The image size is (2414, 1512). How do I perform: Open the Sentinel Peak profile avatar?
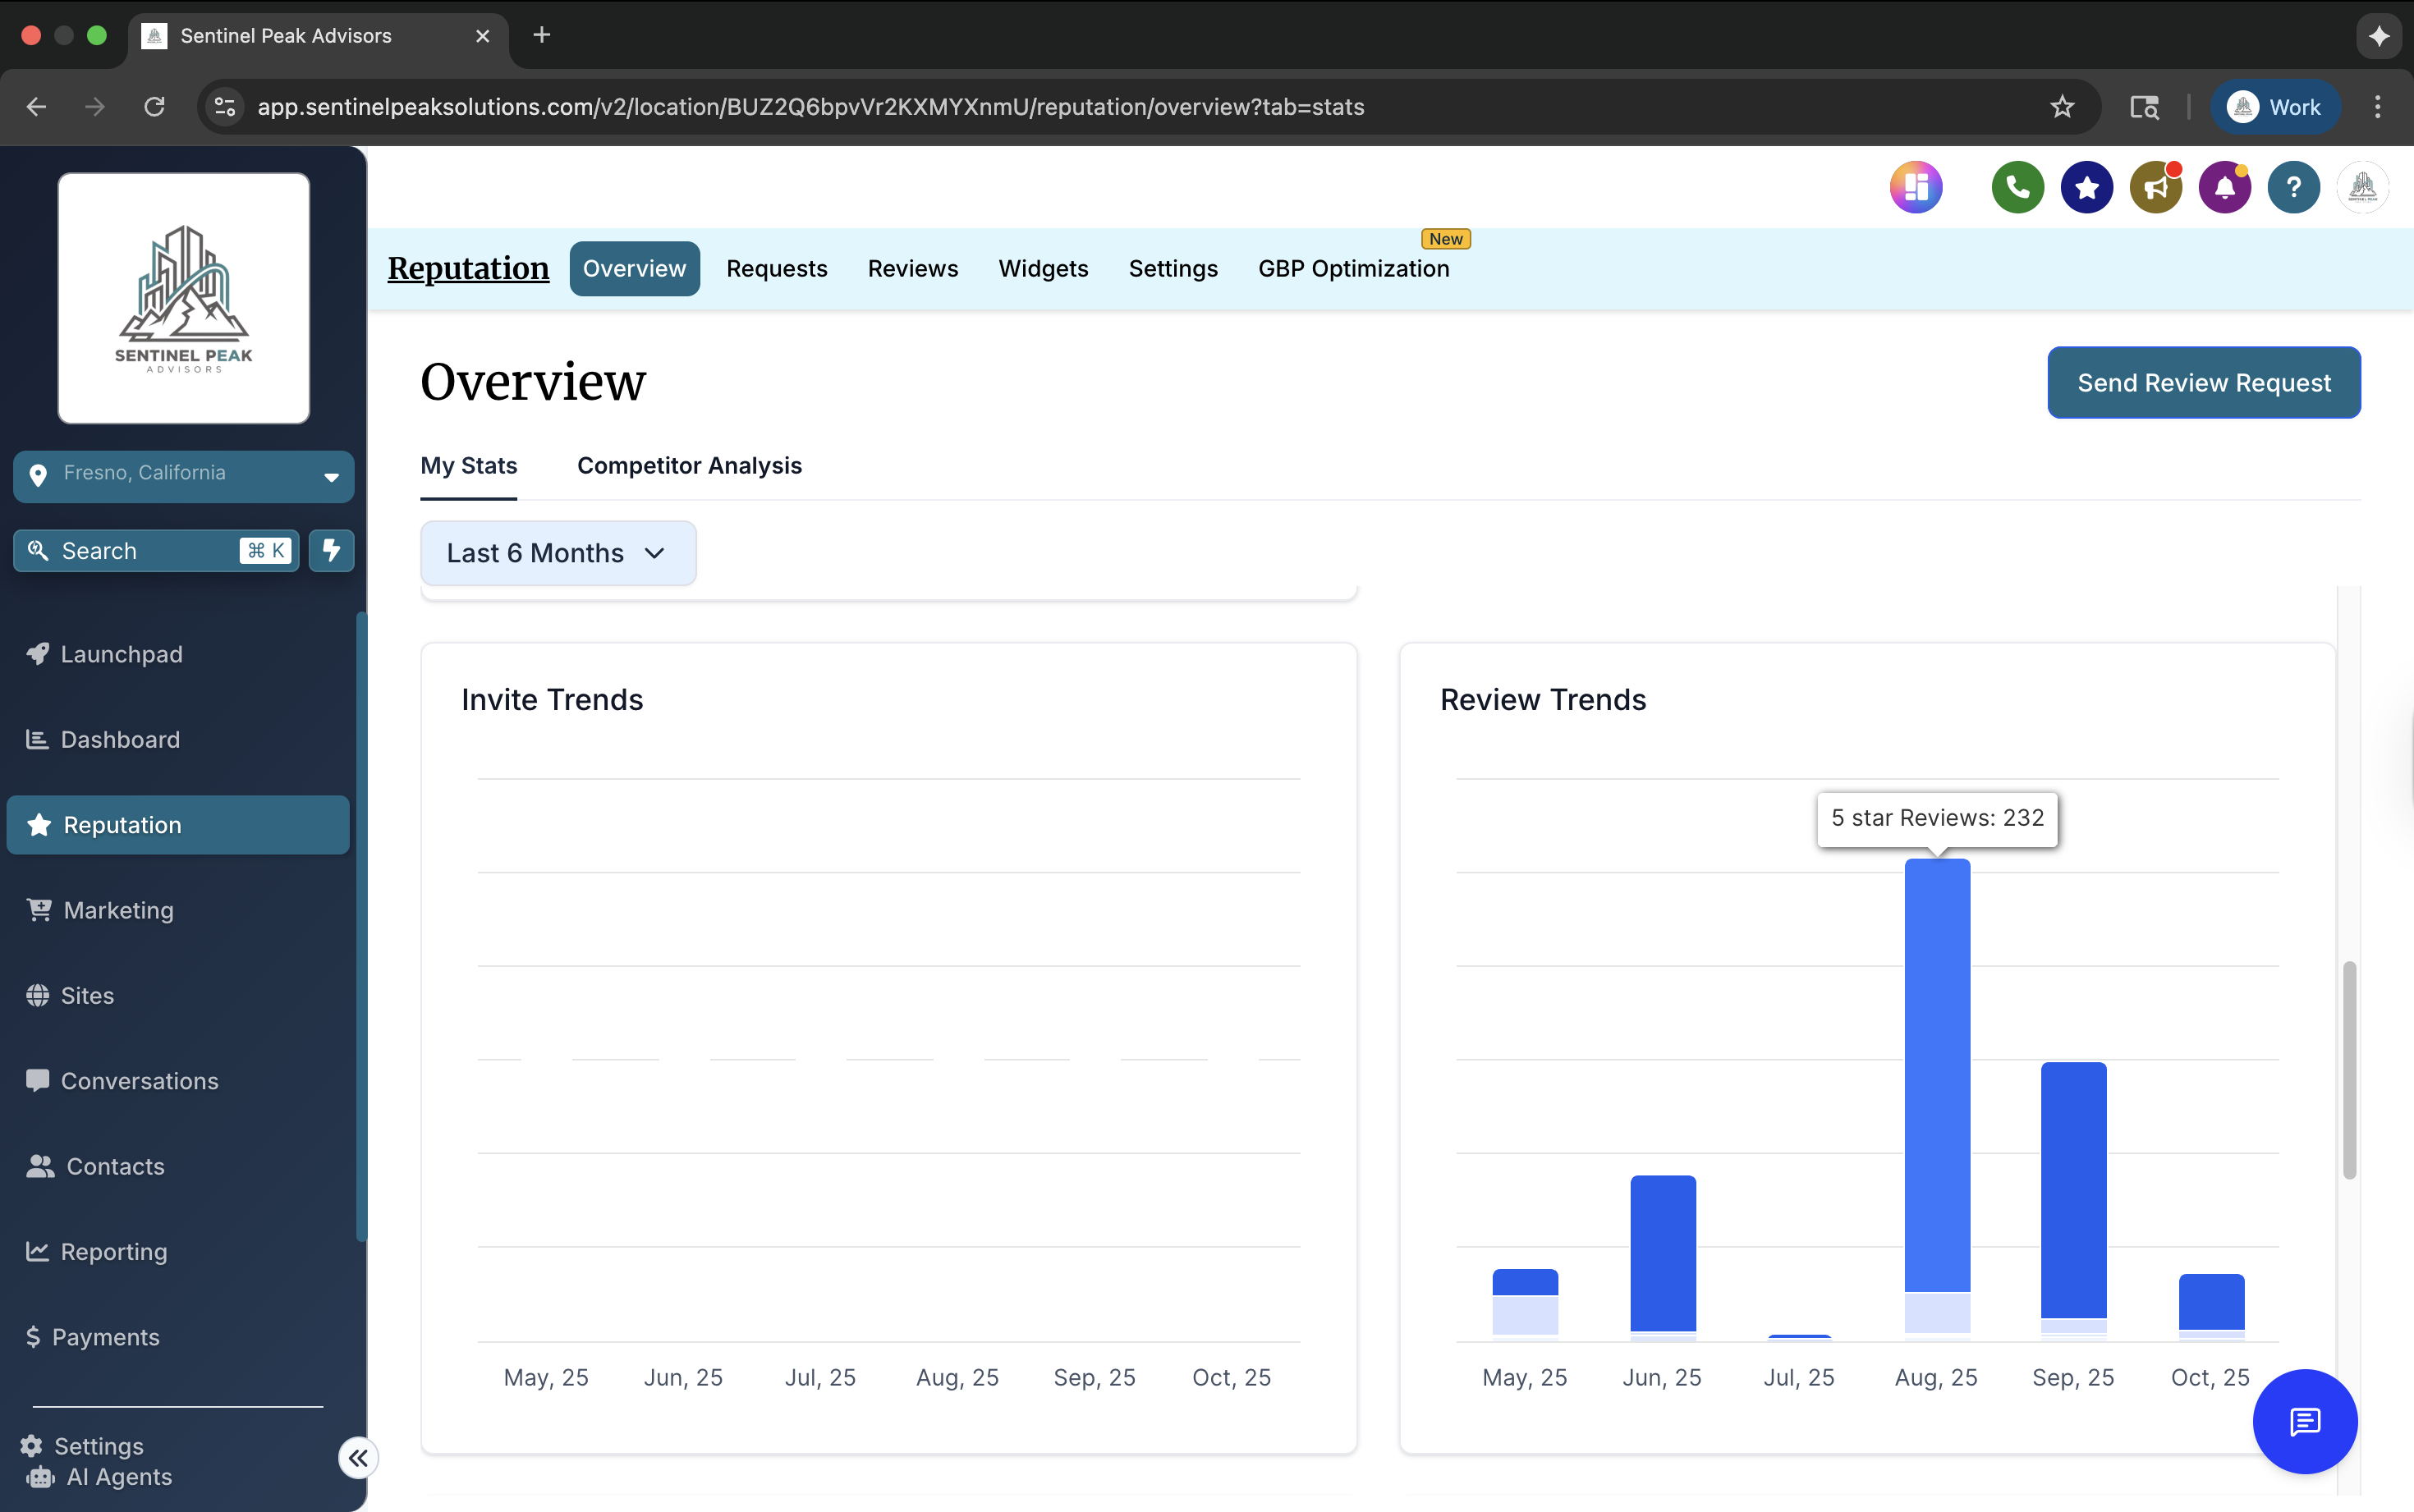(2362, 187)
